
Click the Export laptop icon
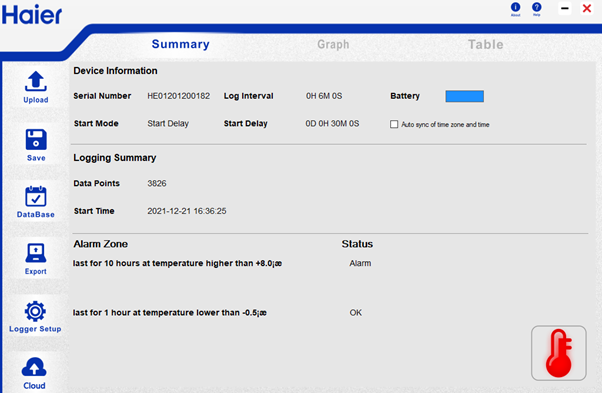click(x=36, y=253)
